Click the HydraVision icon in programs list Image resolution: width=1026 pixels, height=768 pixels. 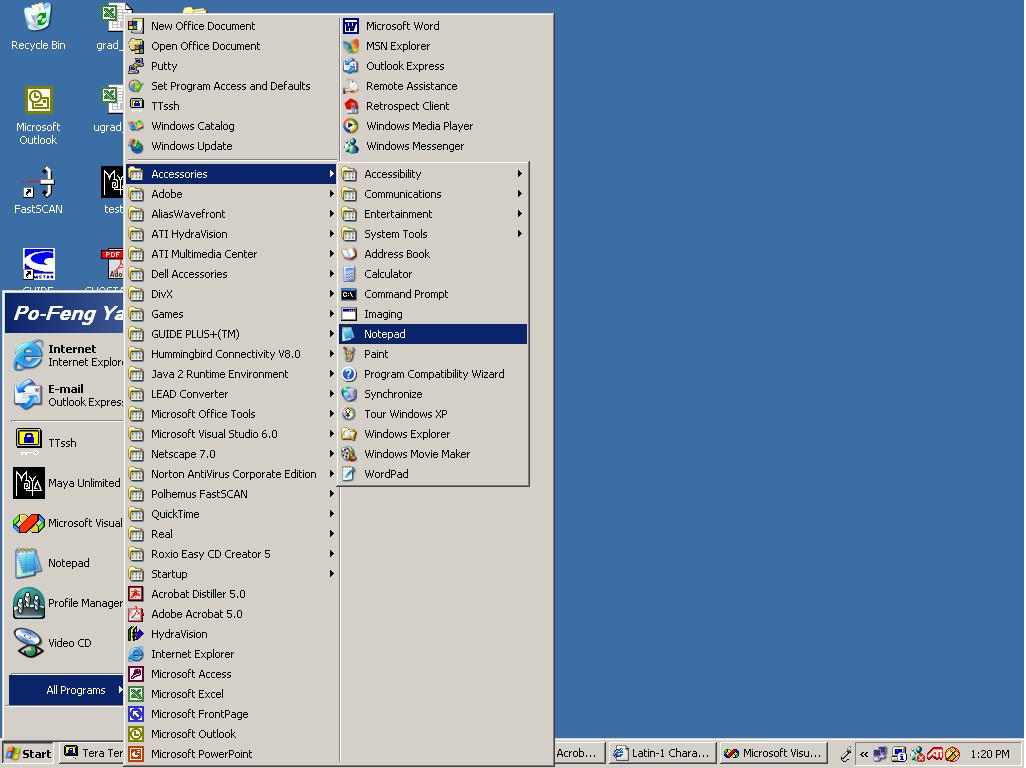click(136, 634)
